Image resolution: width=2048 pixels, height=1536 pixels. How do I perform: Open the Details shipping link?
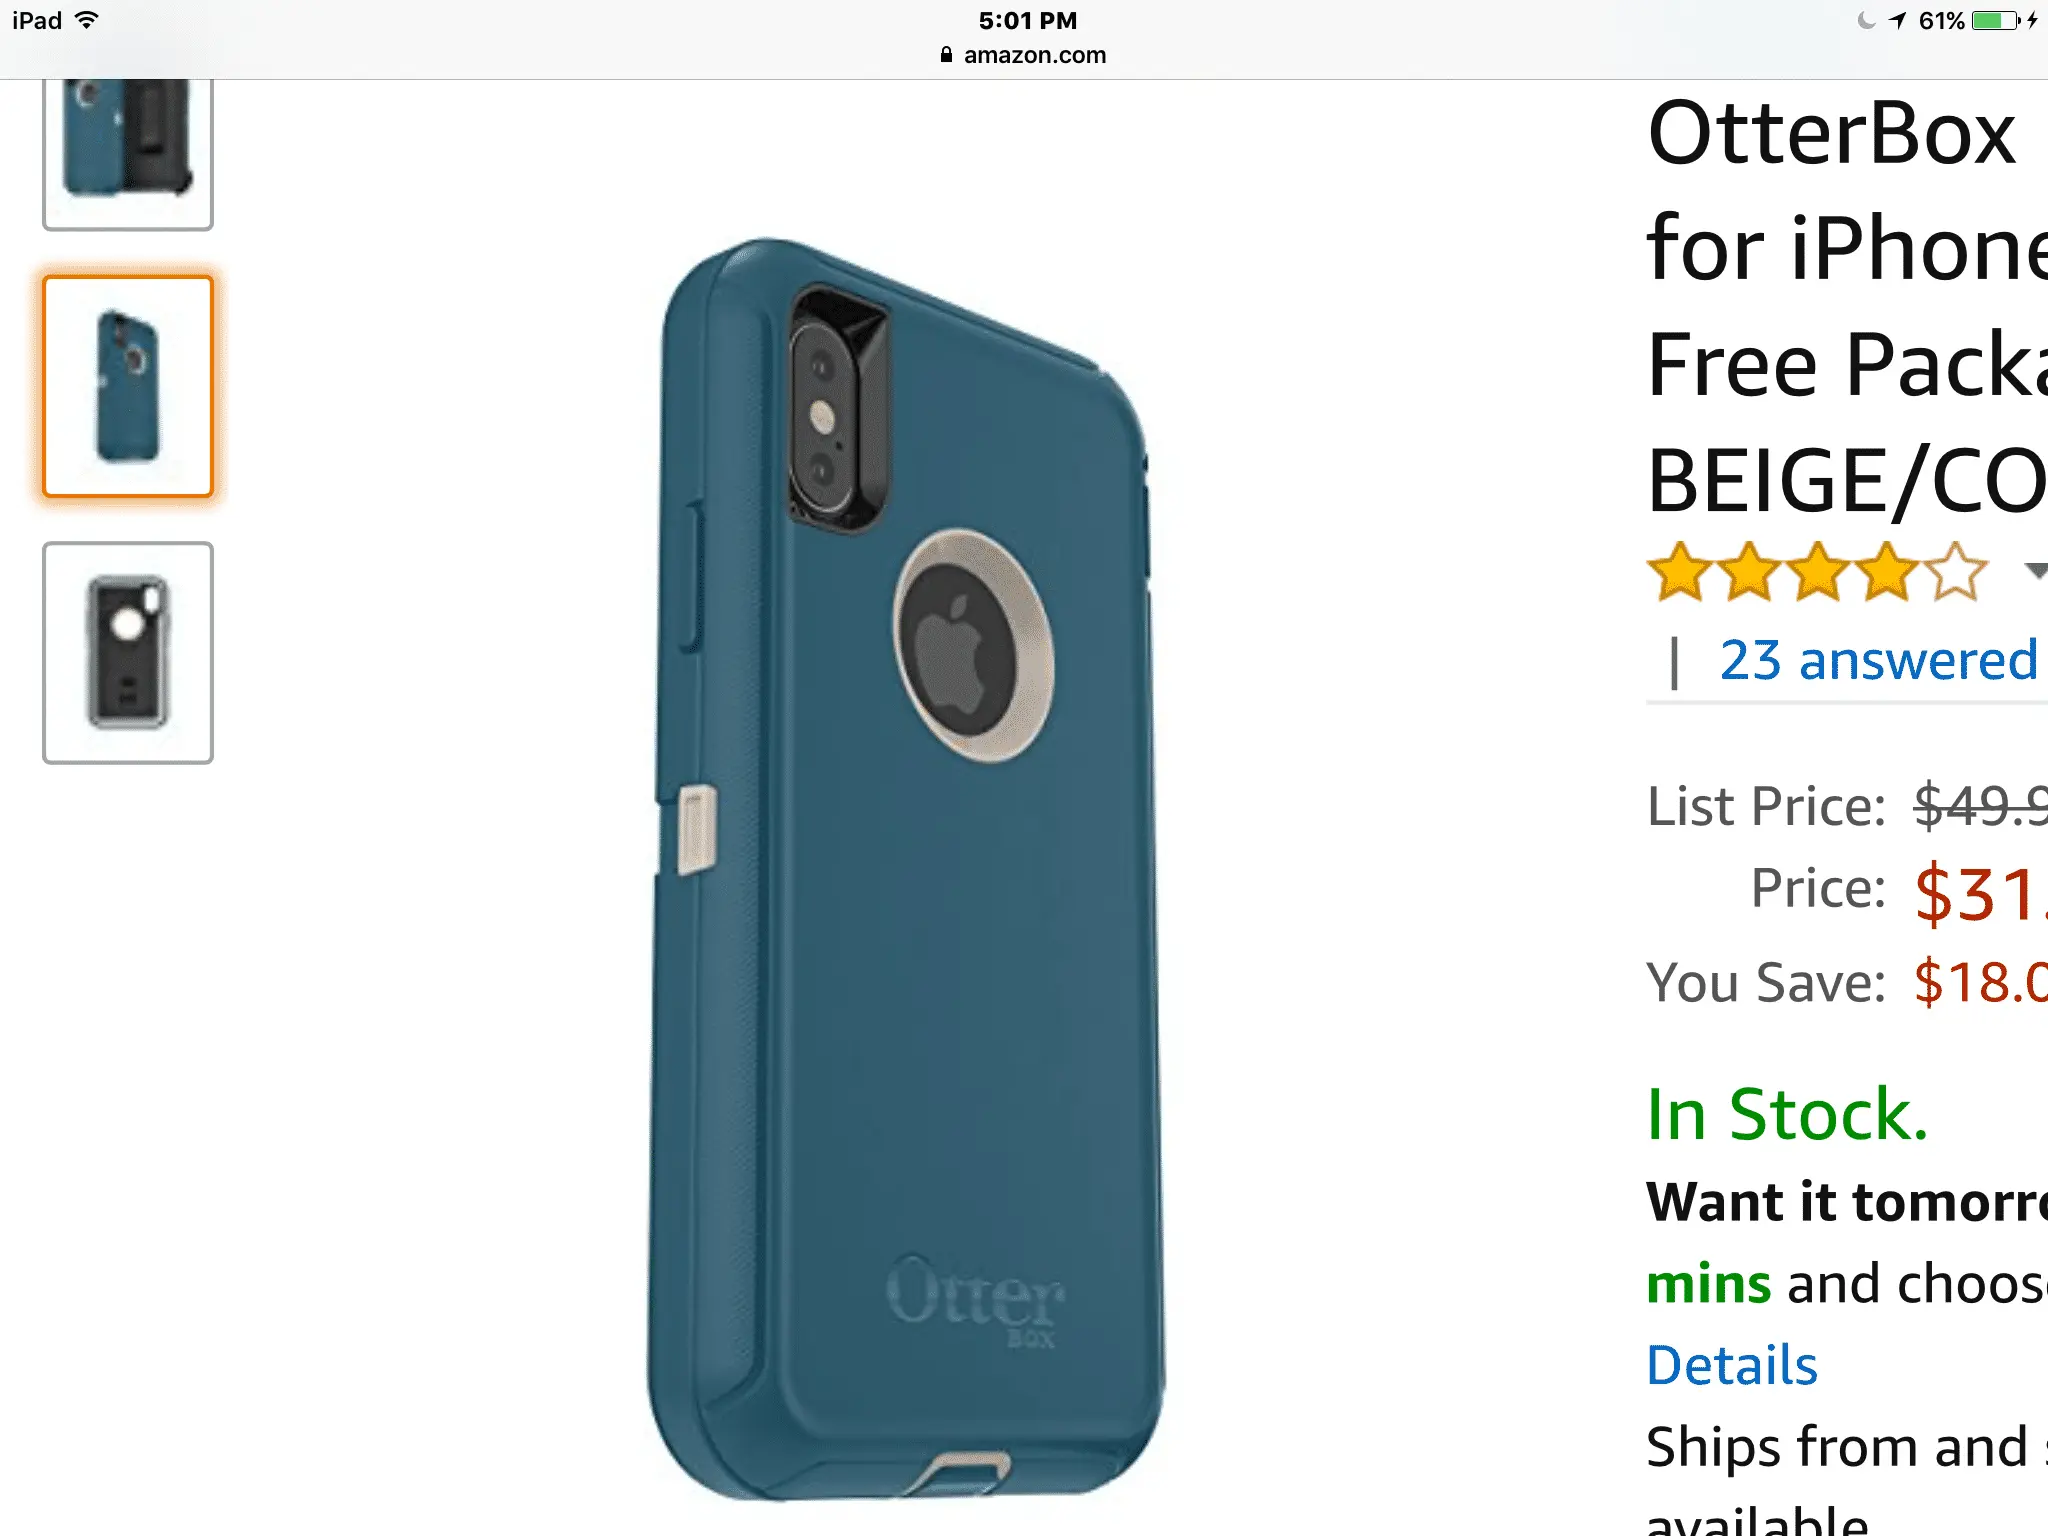coord(1732,1365)
